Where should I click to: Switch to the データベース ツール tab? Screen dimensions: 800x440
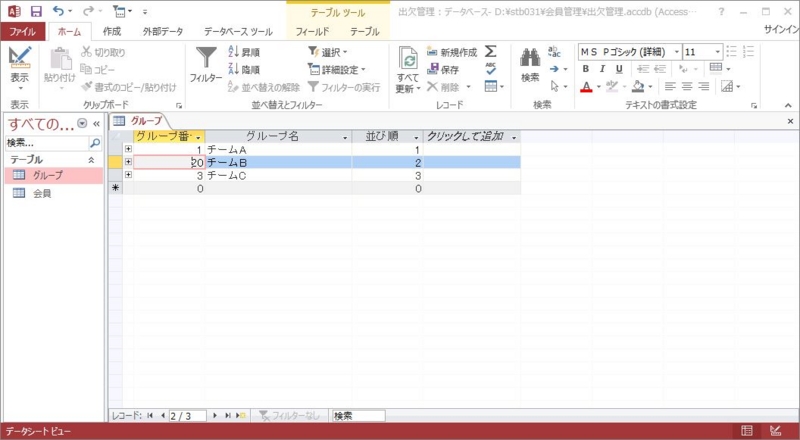238,32
